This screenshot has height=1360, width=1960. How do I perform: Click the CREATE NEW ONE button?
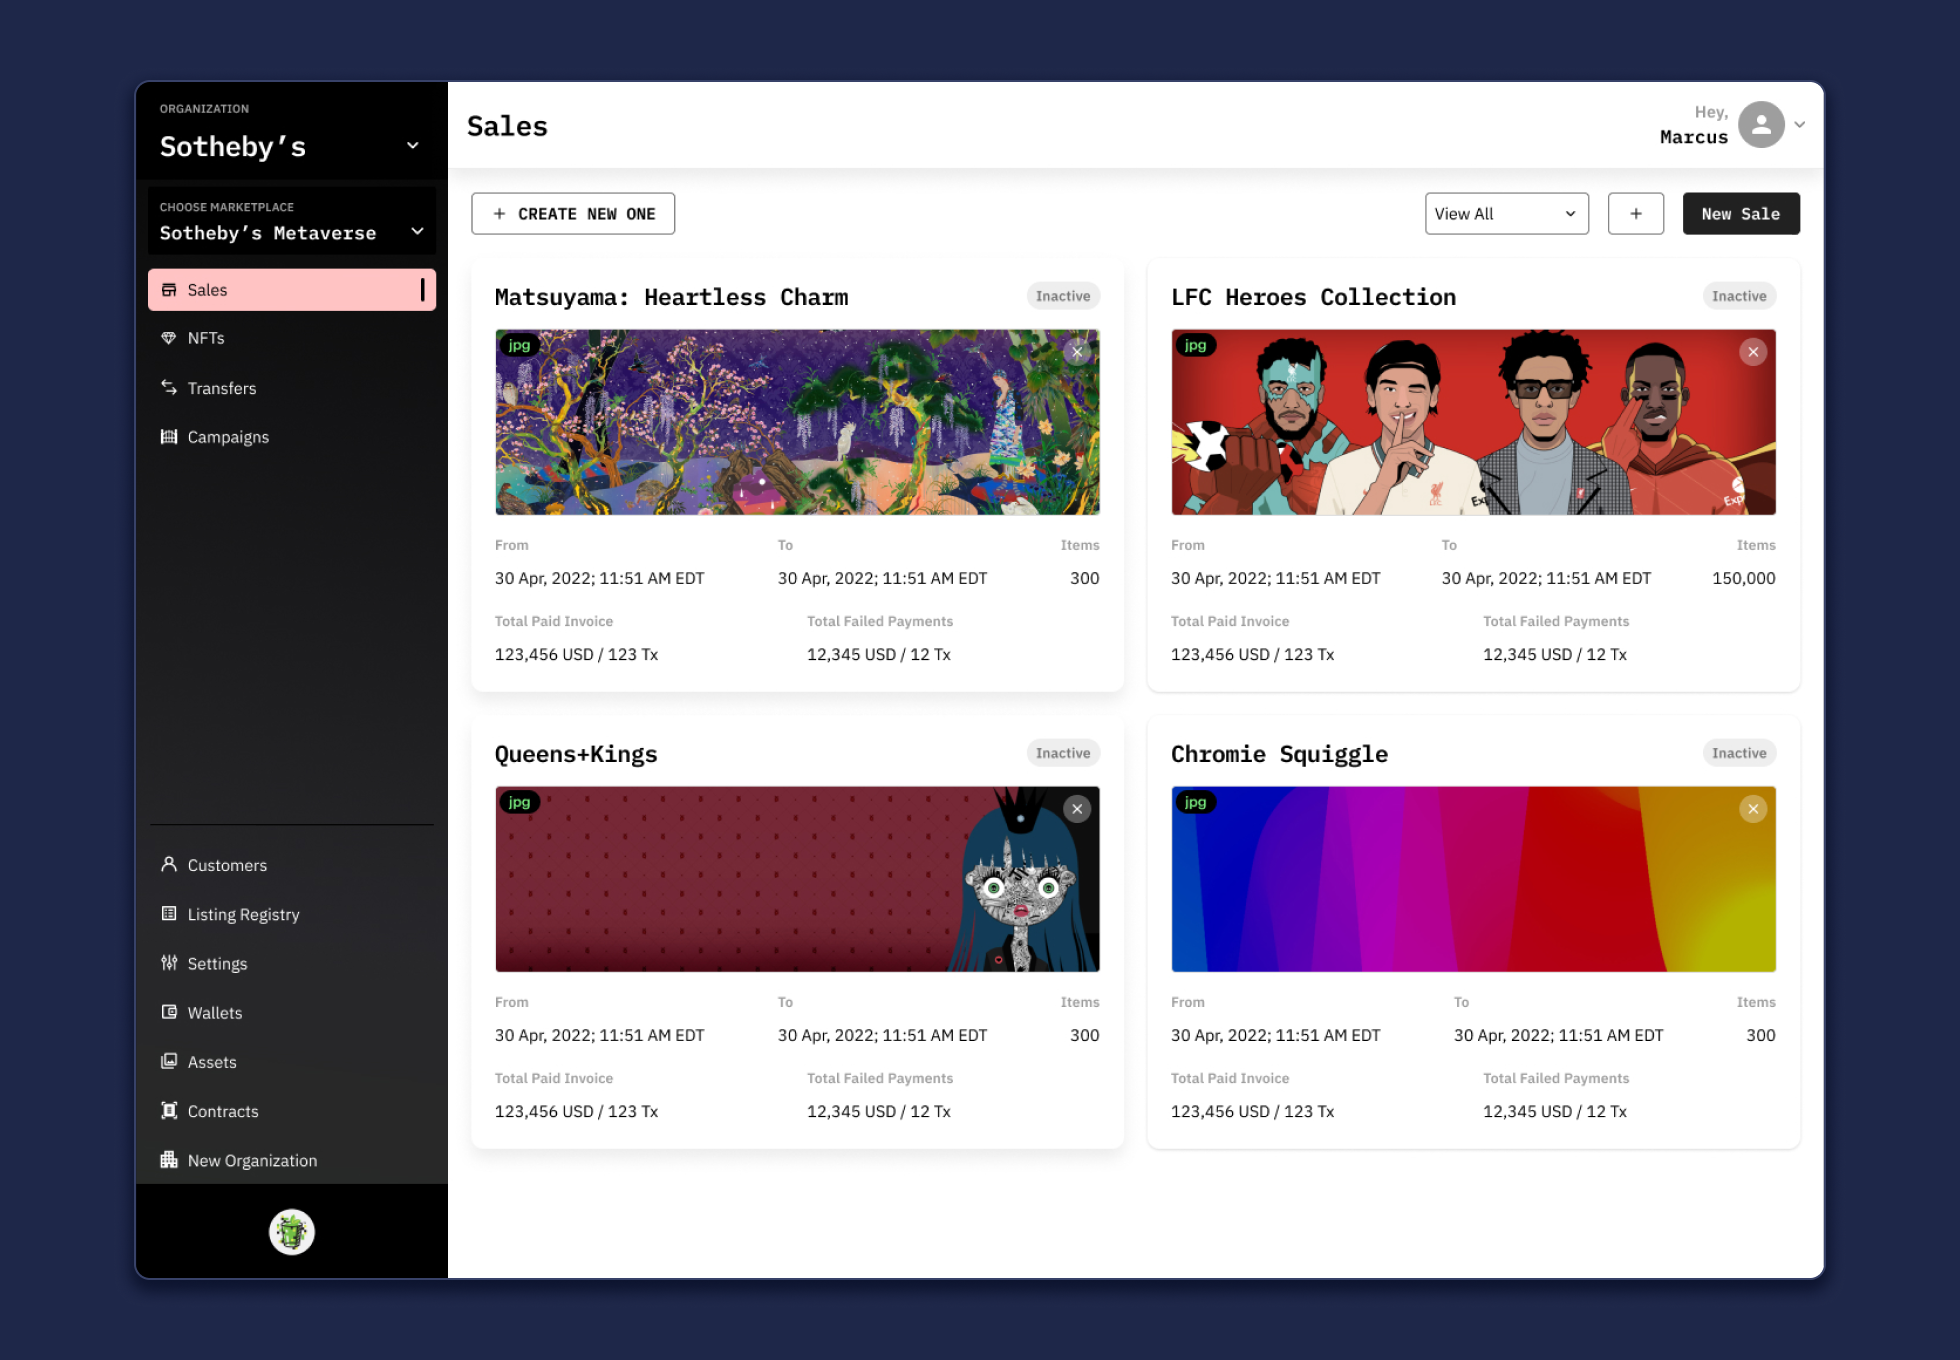coord(573,214)
